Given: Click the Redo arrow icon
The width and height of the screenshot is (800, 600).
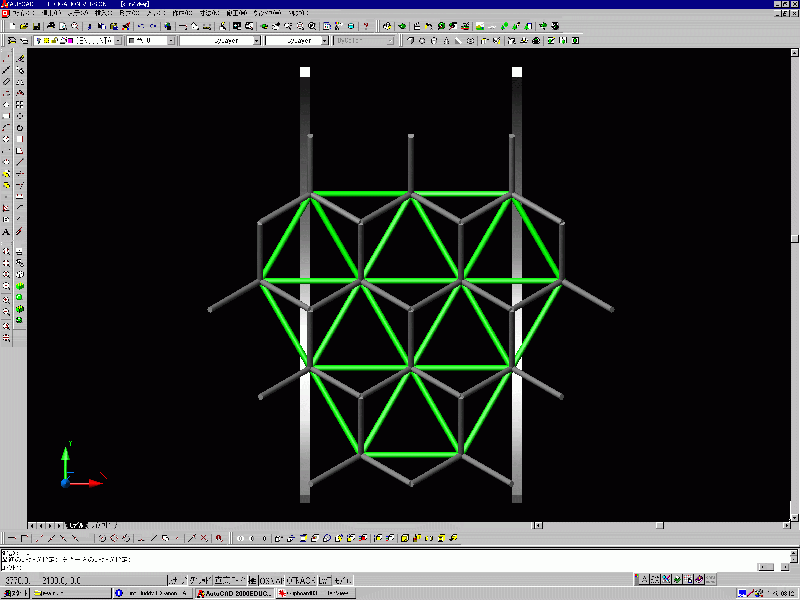Looking at the screenshot, I should 153,26.
